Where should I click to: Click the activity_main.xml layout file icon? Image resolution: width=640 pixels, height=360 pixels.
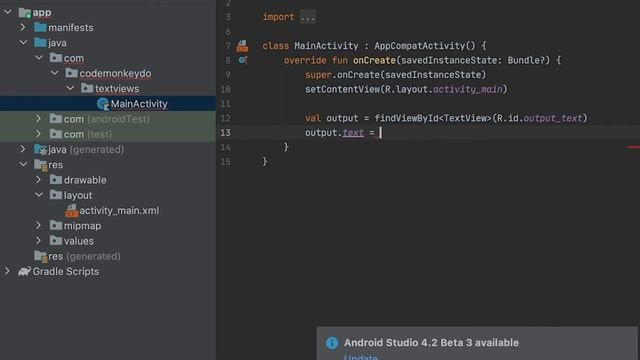point(72,211)
